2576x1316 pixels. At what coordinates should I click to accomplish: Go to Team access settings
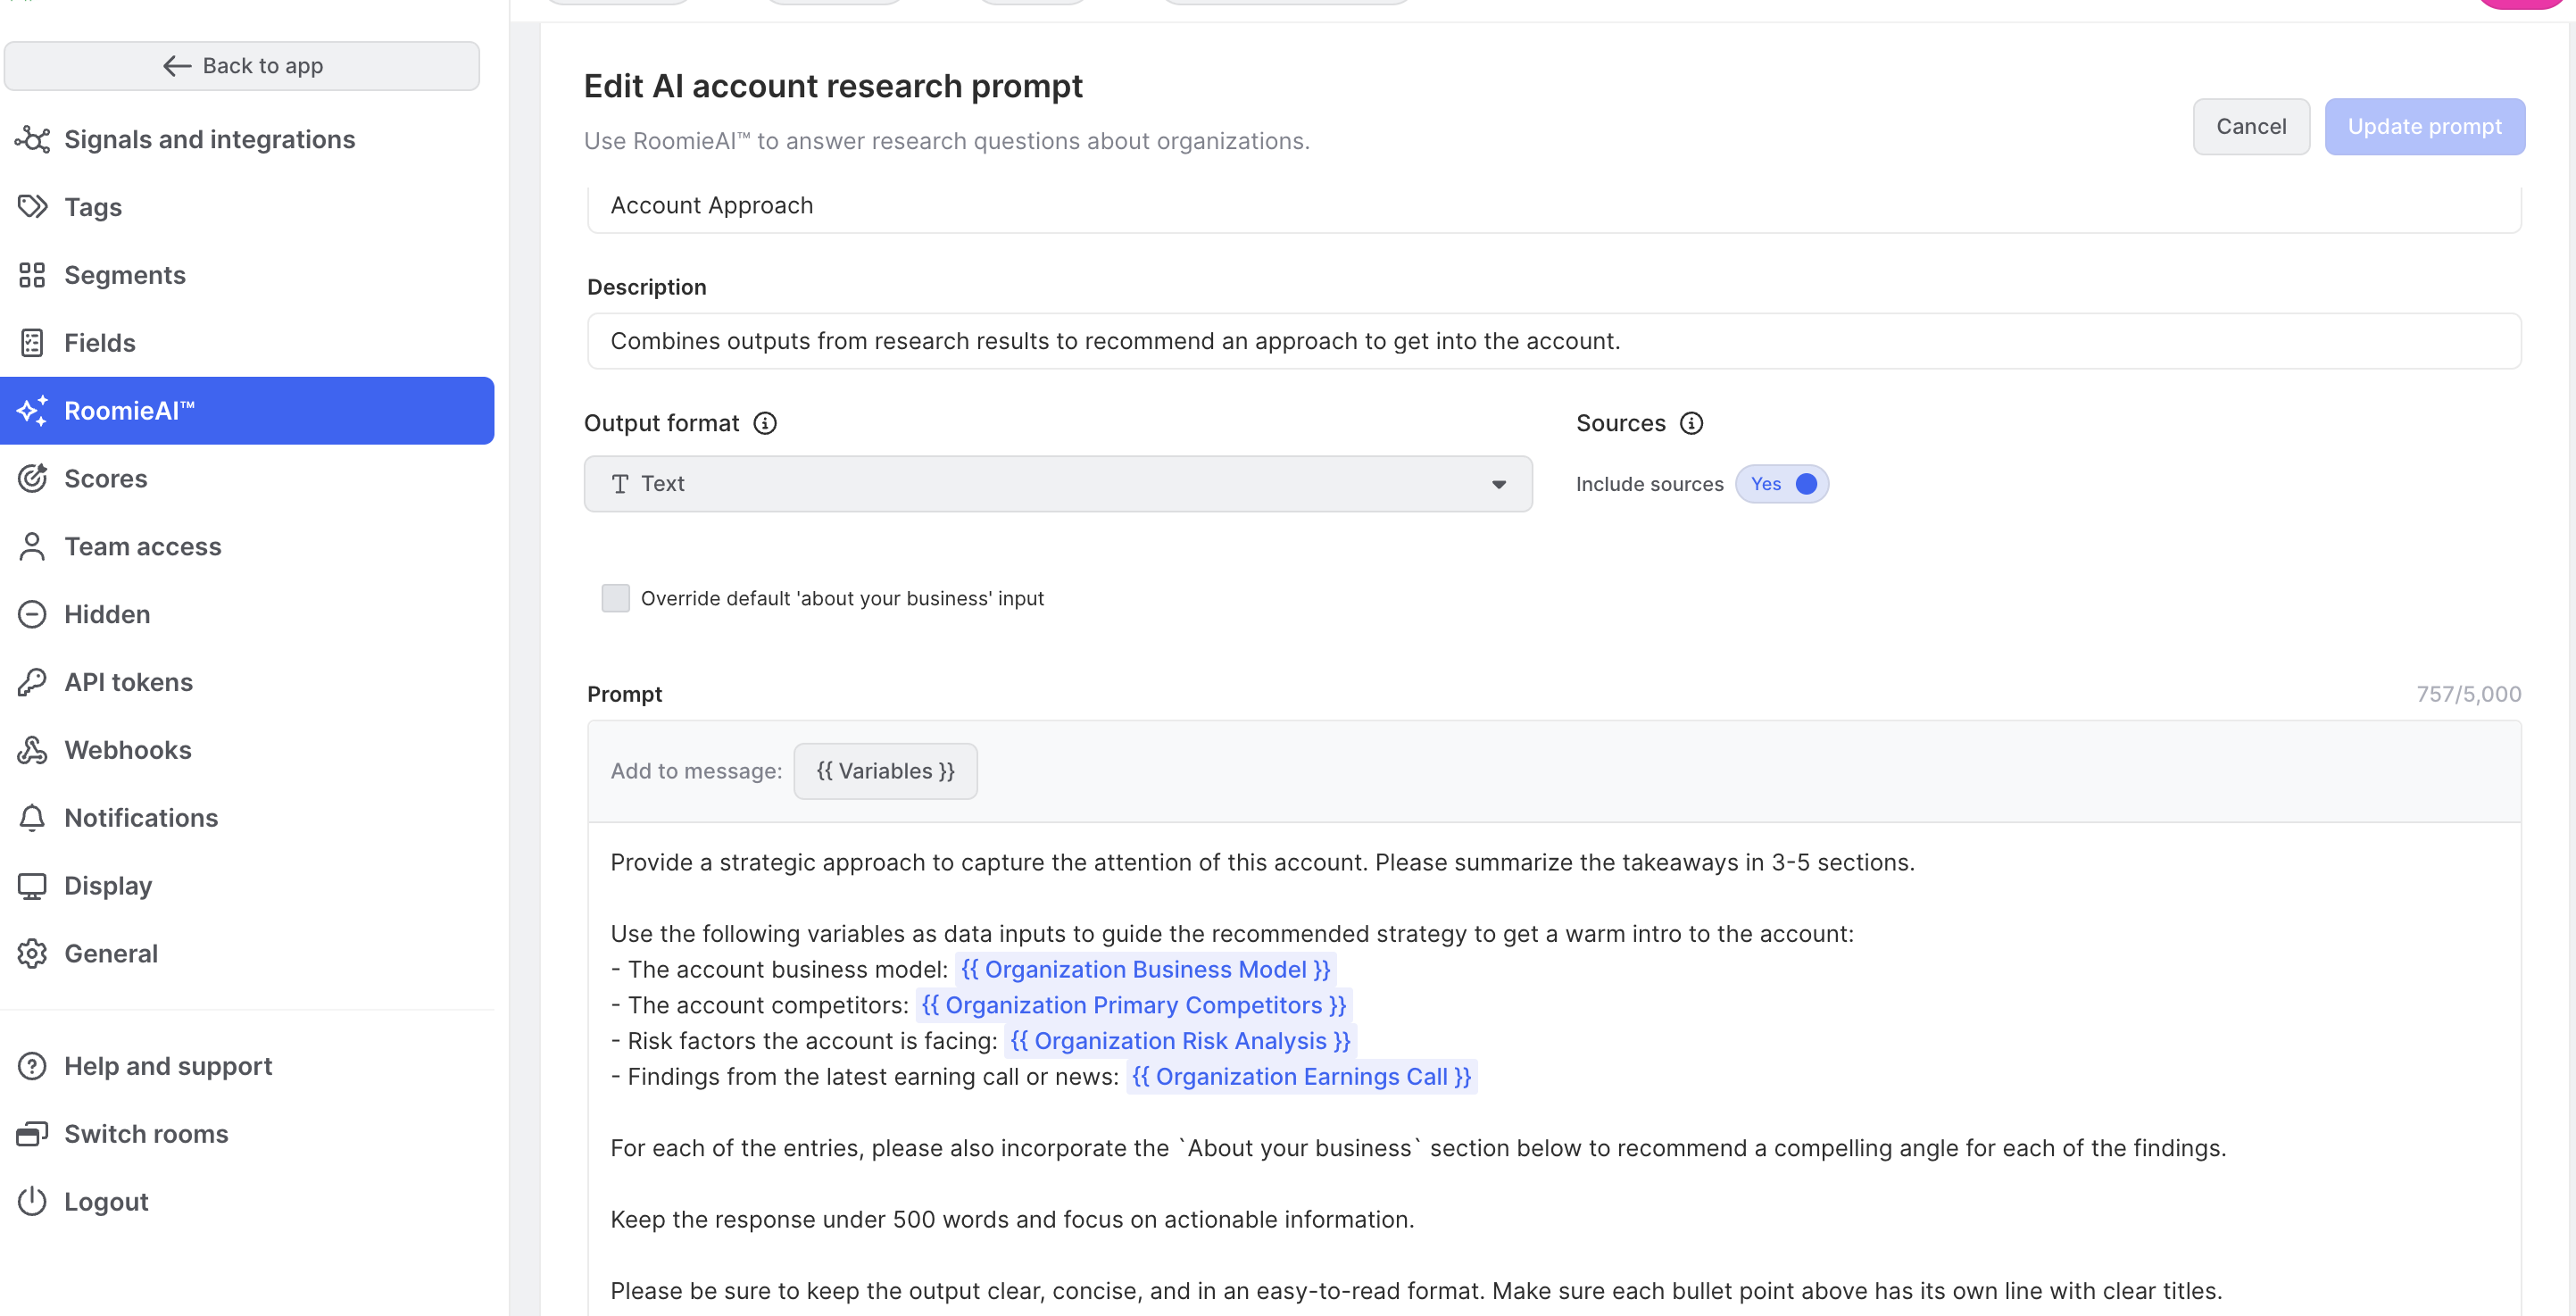[x=143, y=547]
